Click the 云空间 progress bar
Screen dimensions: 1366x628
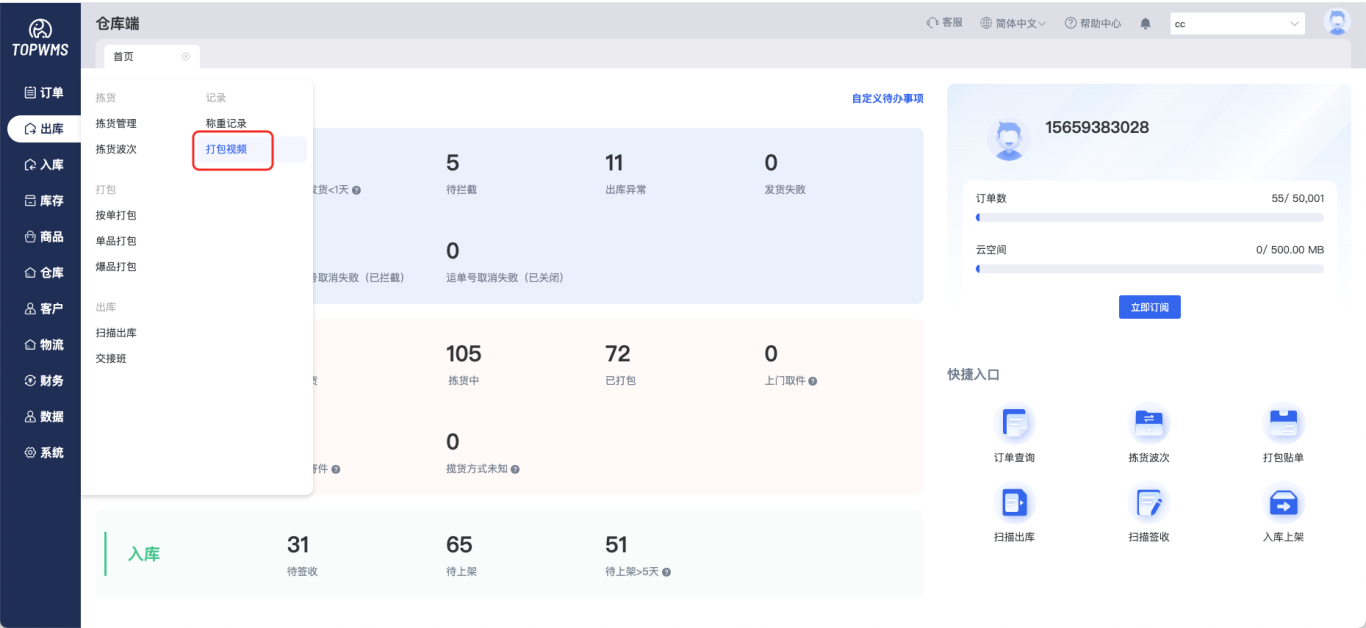(x=1150, y=269)
